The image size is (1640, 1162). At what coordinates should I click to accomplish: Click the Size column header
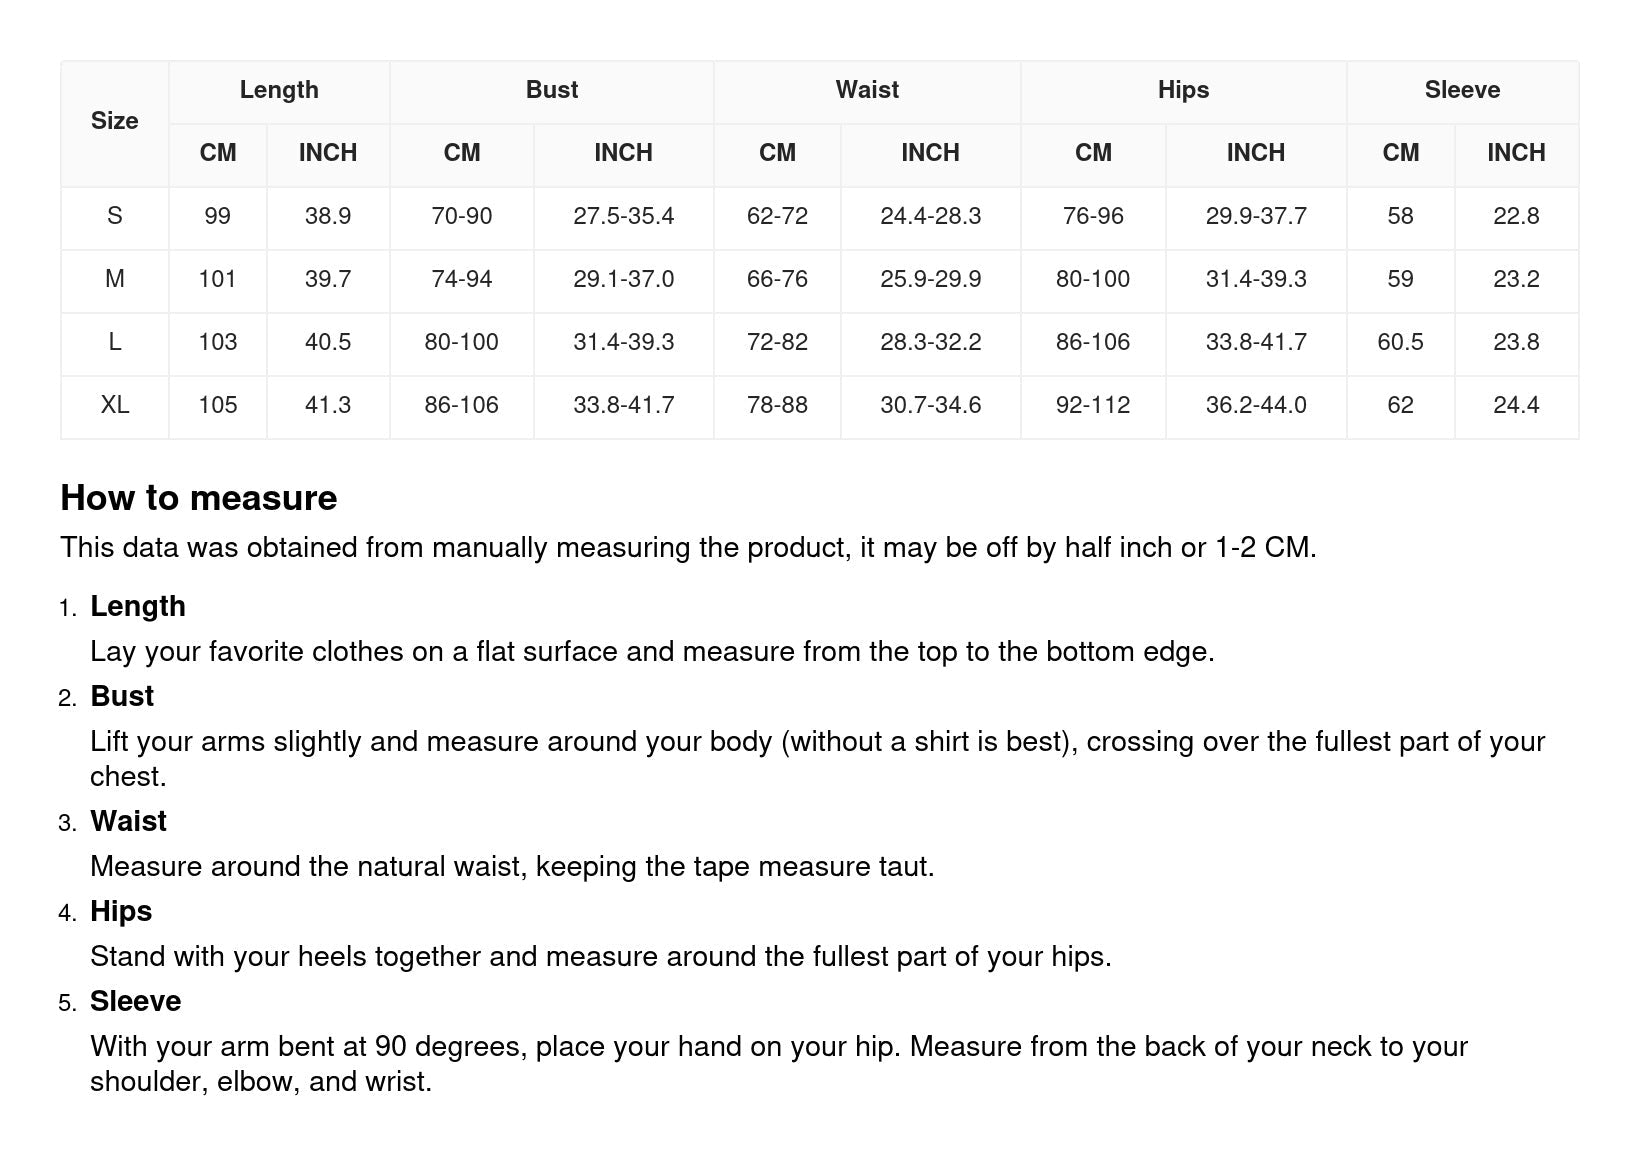(114, 121)
